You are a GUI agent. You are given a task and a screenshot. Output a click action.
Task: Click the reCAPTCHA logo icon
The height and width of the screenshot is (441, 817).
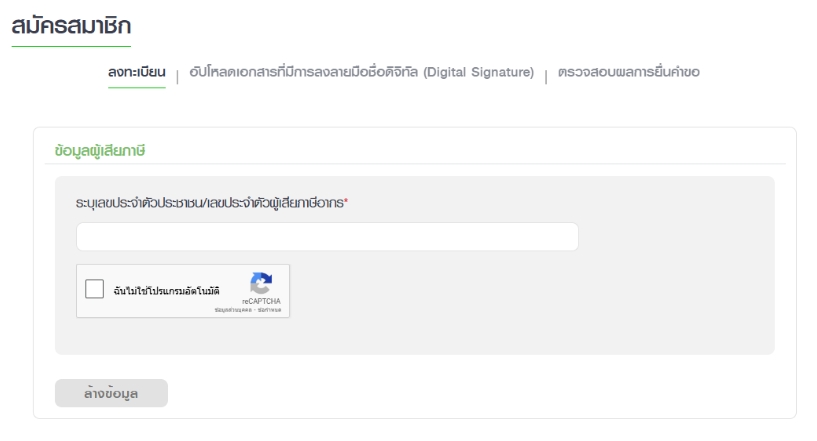[260, 282]
